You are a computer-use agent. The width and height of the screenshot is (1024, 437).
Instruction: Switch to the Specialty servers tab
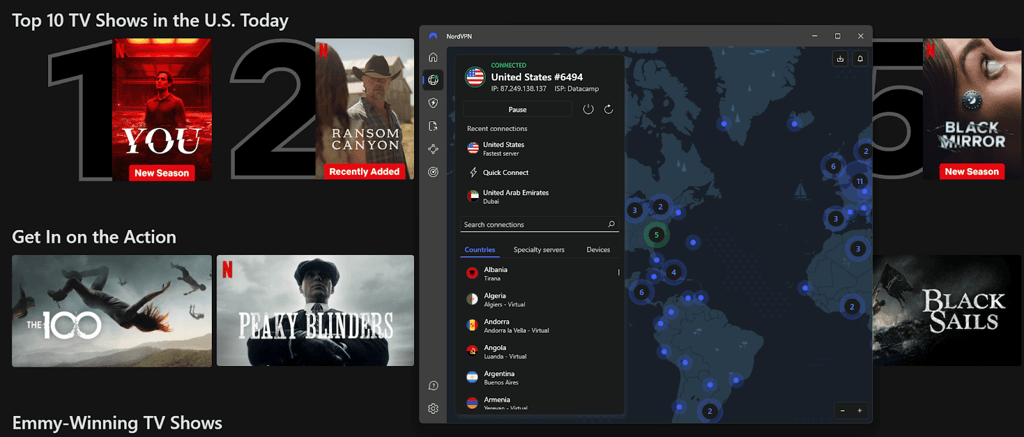point(539,250)
